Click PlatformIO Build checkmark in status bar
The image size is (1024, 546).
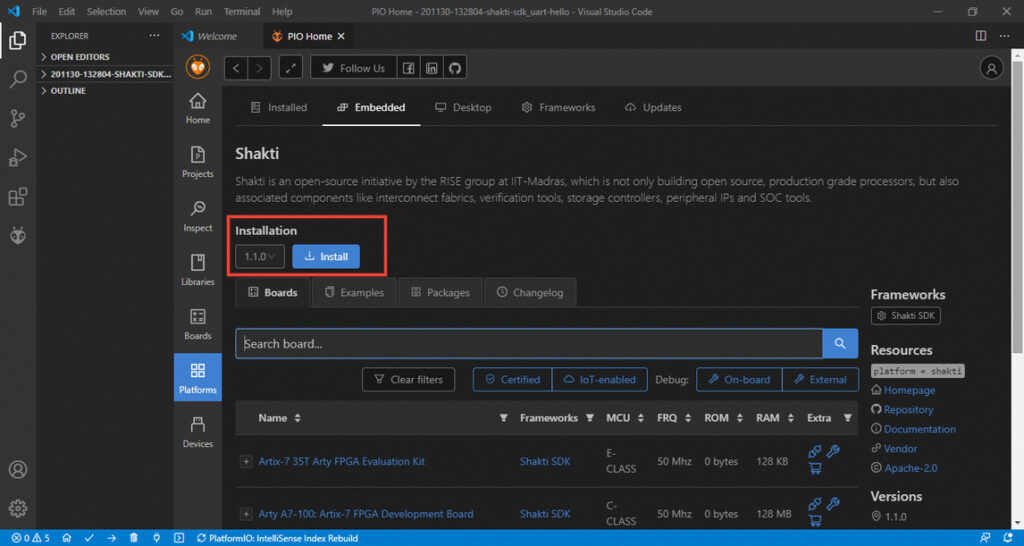[x=89, y=538]
